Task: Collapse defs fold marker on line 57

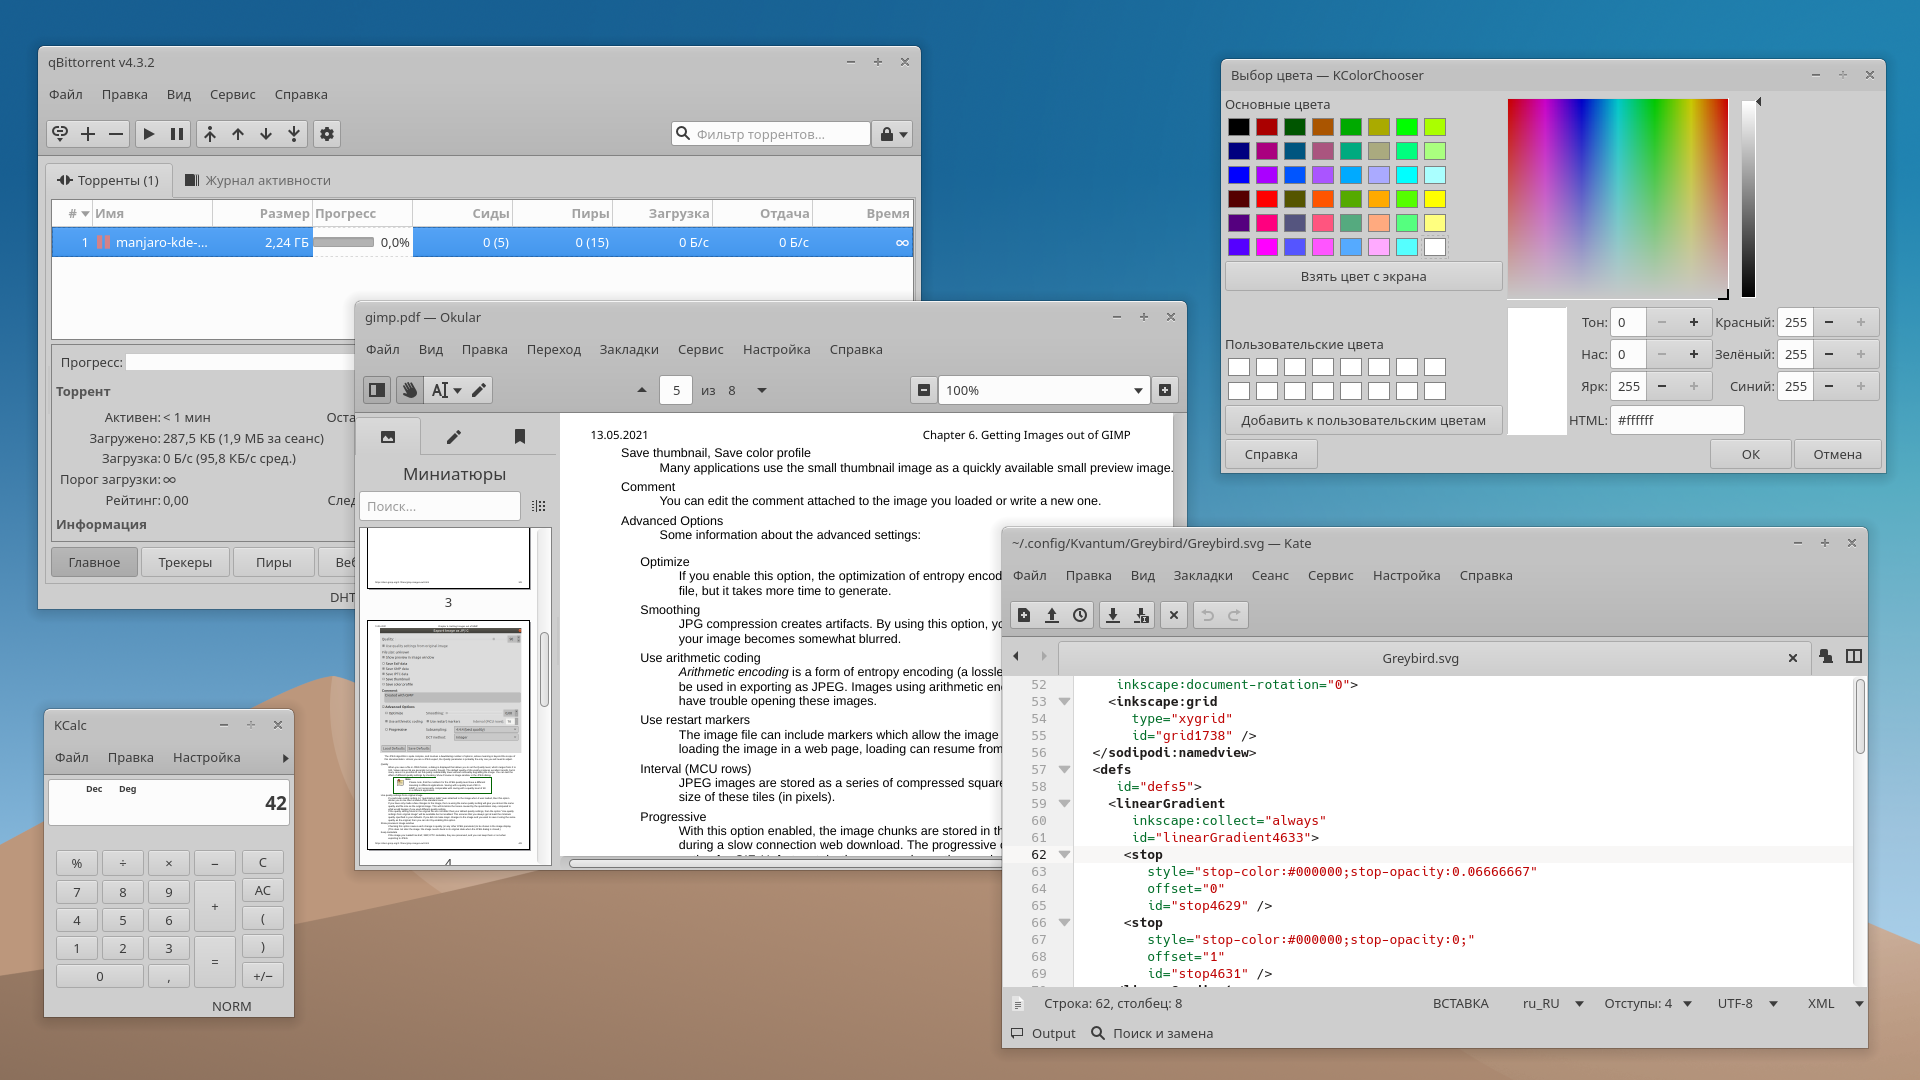Action: point(1064,770)
